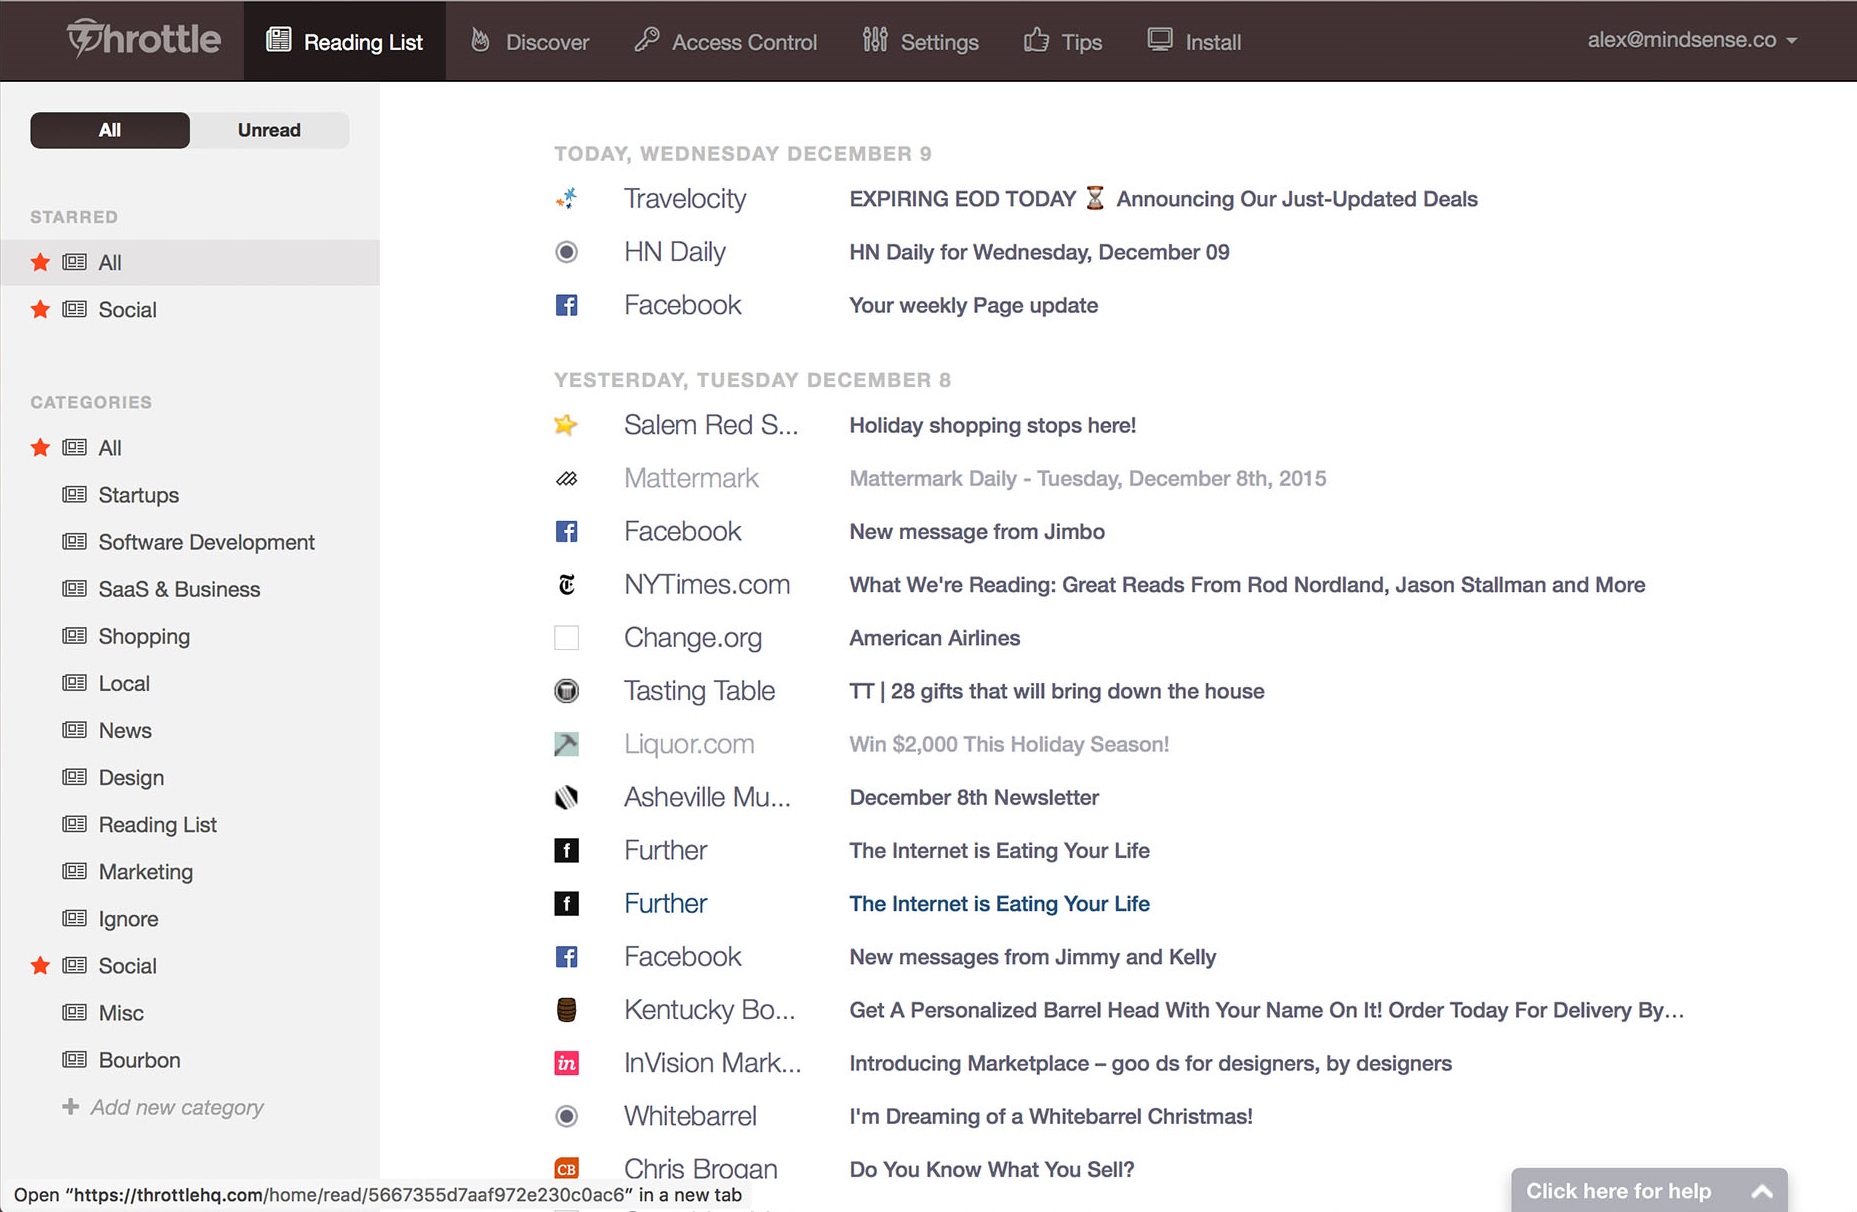The height and width of the screenshot is (1212, 1857).
Task: Open the Install tab
Action: point(1194,41)
